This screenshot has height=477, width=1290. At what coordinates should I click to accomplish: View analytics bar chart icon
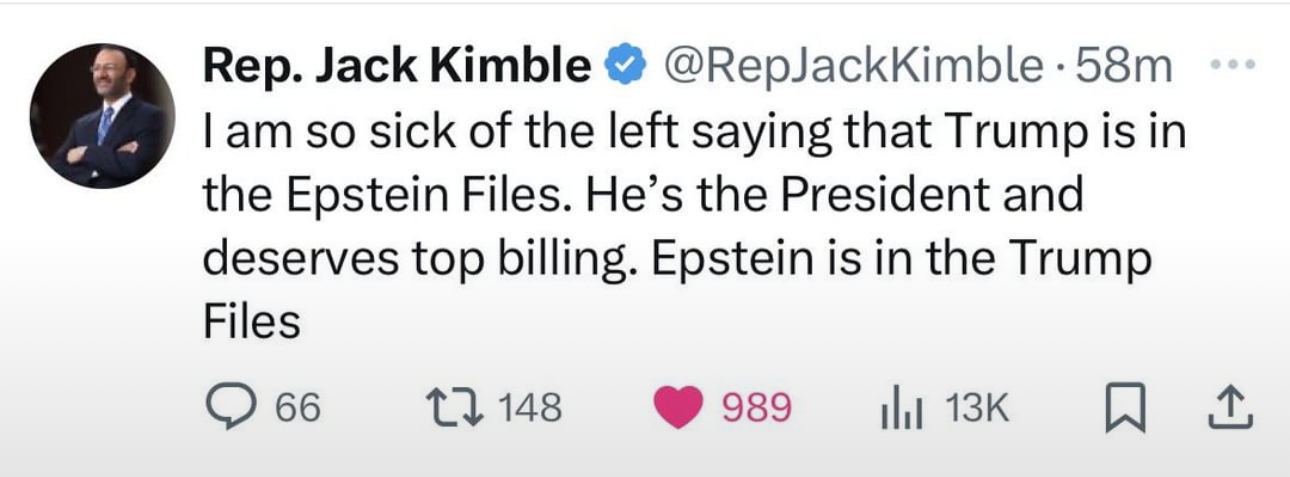(x=901, y=408)
